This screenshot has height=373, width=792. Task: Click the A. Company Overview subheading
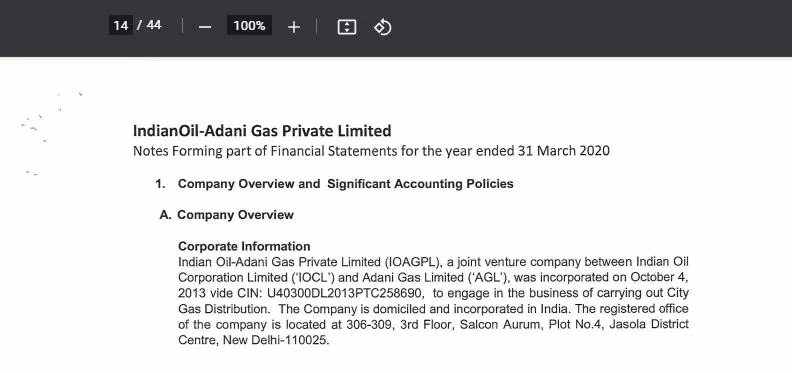pos(226,215)
